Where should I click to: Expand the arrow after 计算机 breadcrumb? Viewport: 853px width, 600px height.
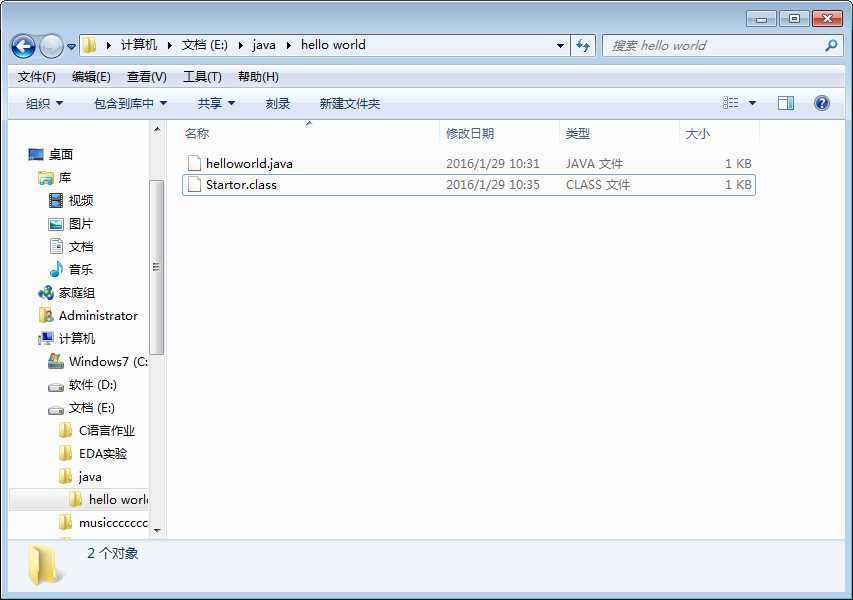170,45
